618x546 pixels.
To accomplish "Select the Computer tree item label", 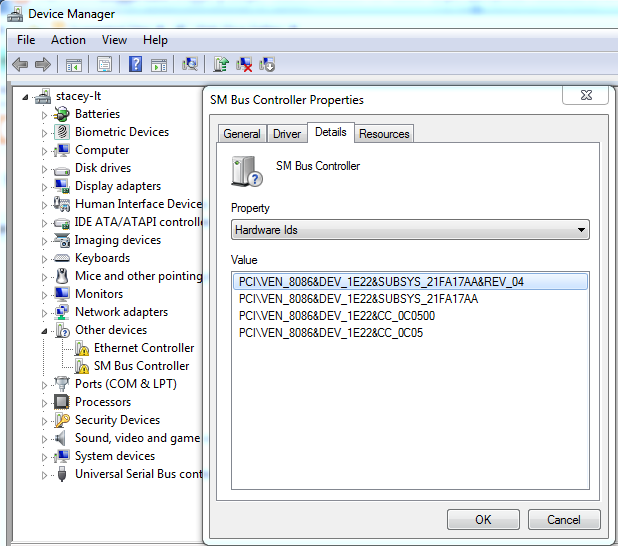I will point(102,150).
